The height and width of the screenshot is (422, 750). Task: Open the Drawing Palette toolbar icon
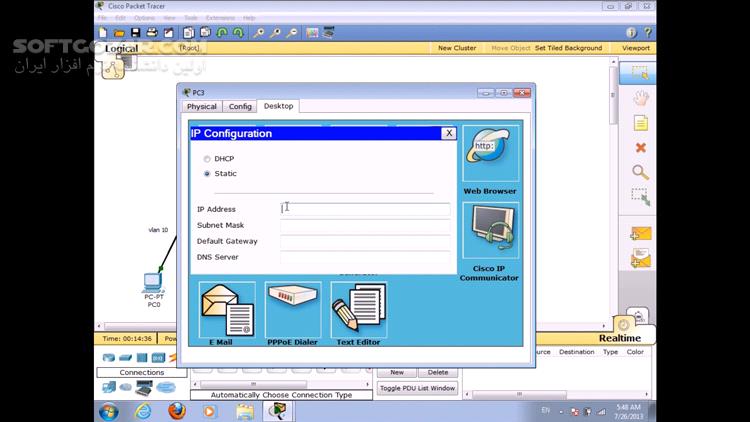coord(312,33)
